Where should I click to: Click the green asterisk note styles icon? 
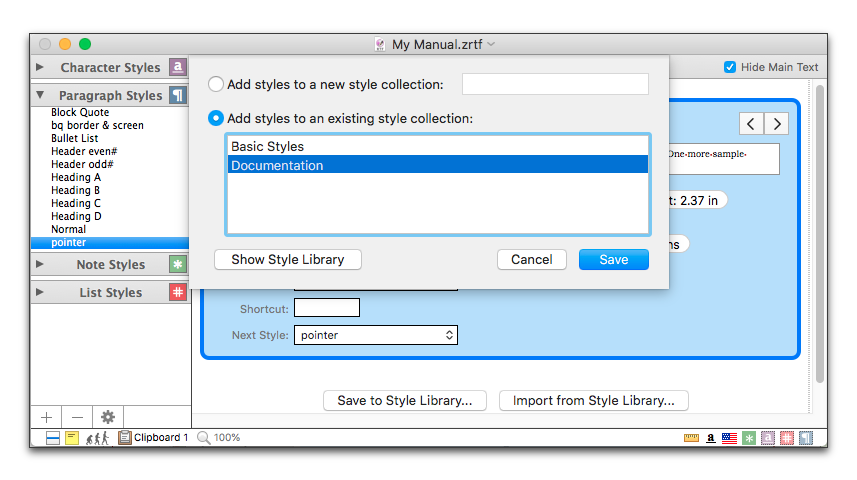[x=178, y=265]
